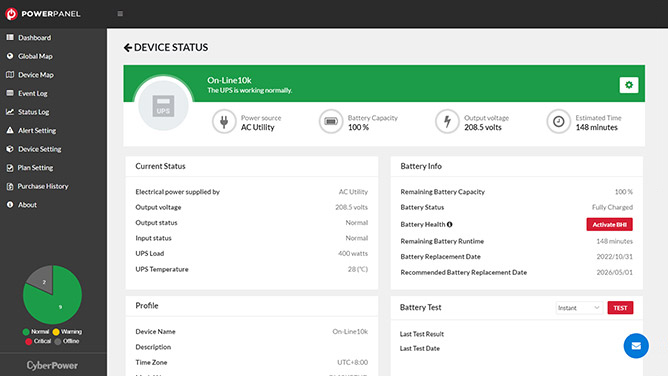Image resolution: width=668 pixels, height=376 pixels.
Task: Click the Estimated Time clock icon
Action: click(x=559, y=122)
